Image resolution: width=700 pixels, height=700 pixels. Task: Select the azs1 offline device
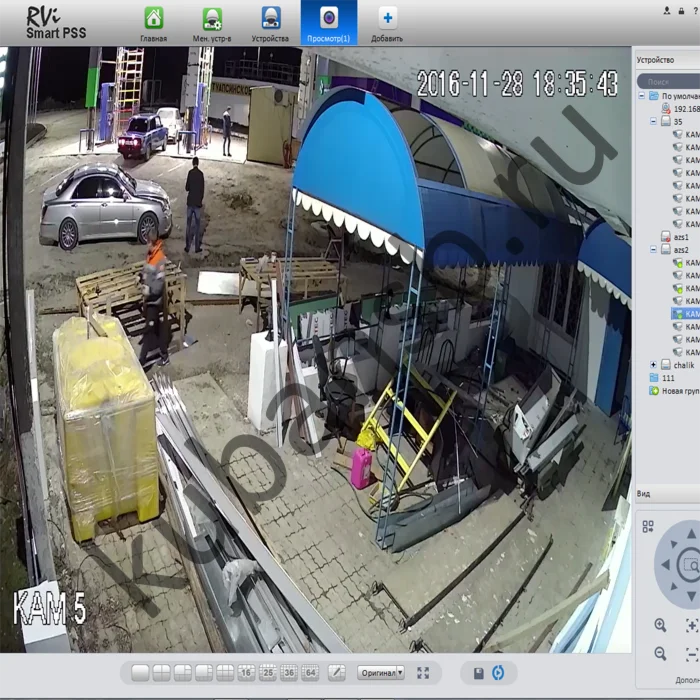click(x=675, y=237)
